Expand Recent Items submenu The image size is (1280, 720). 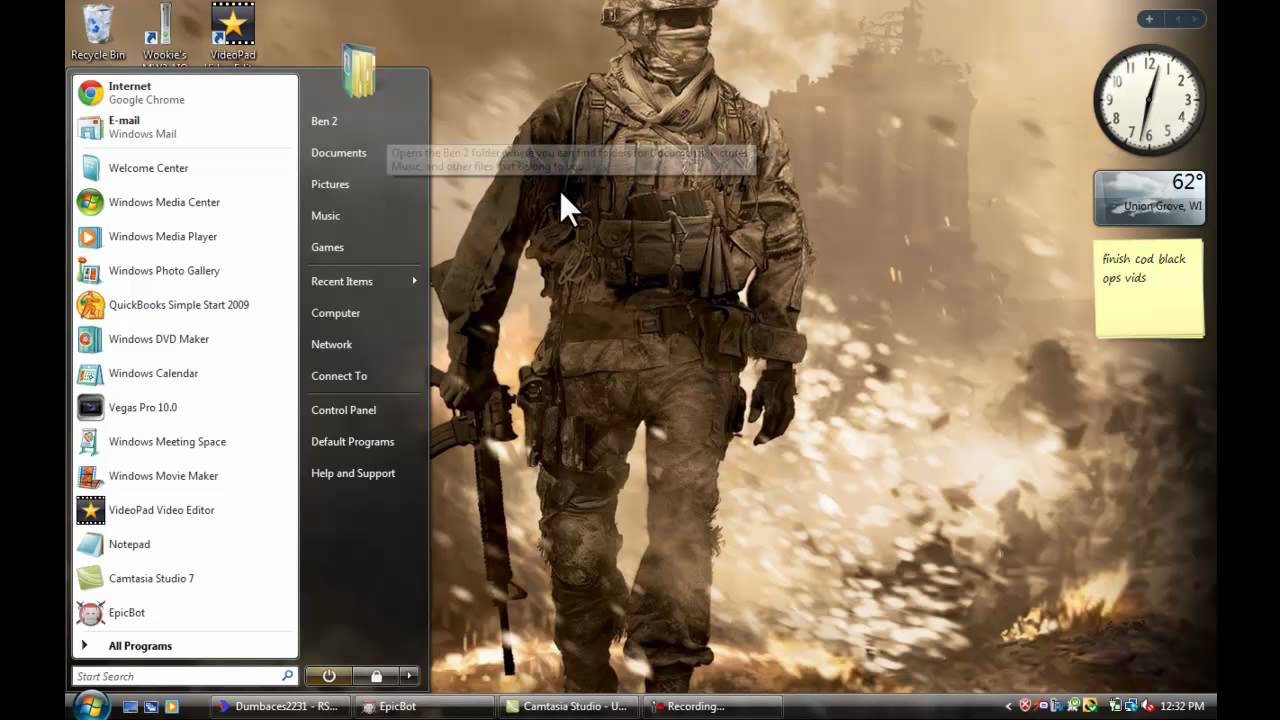[x=364, y=281]
